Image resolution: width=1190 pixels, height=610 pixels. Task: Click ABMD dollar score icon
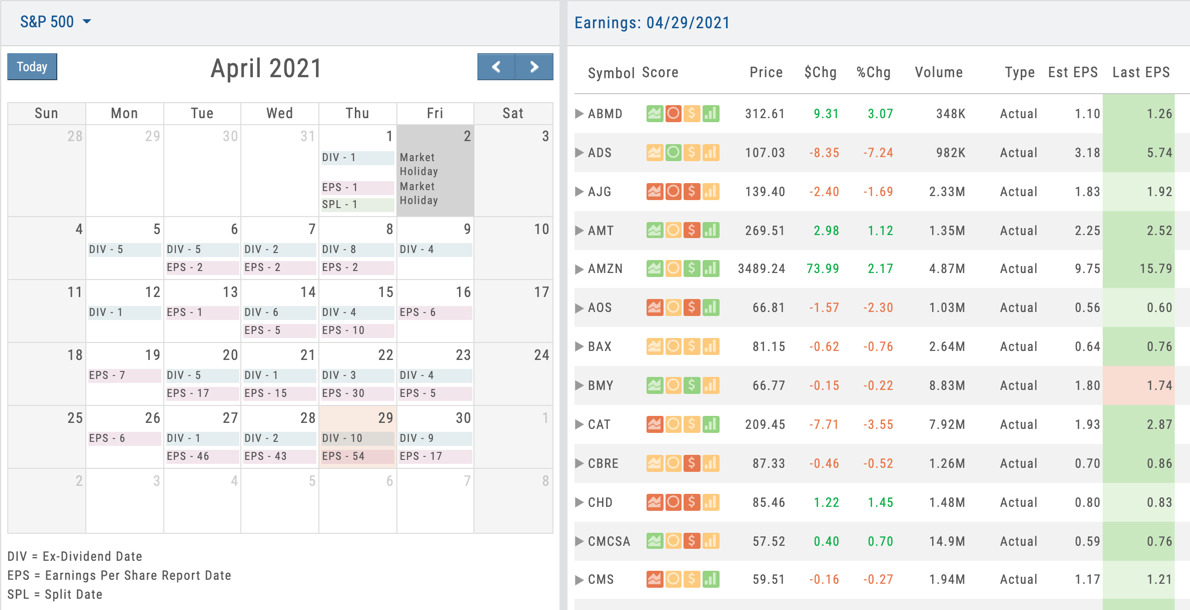click(691, 114)
